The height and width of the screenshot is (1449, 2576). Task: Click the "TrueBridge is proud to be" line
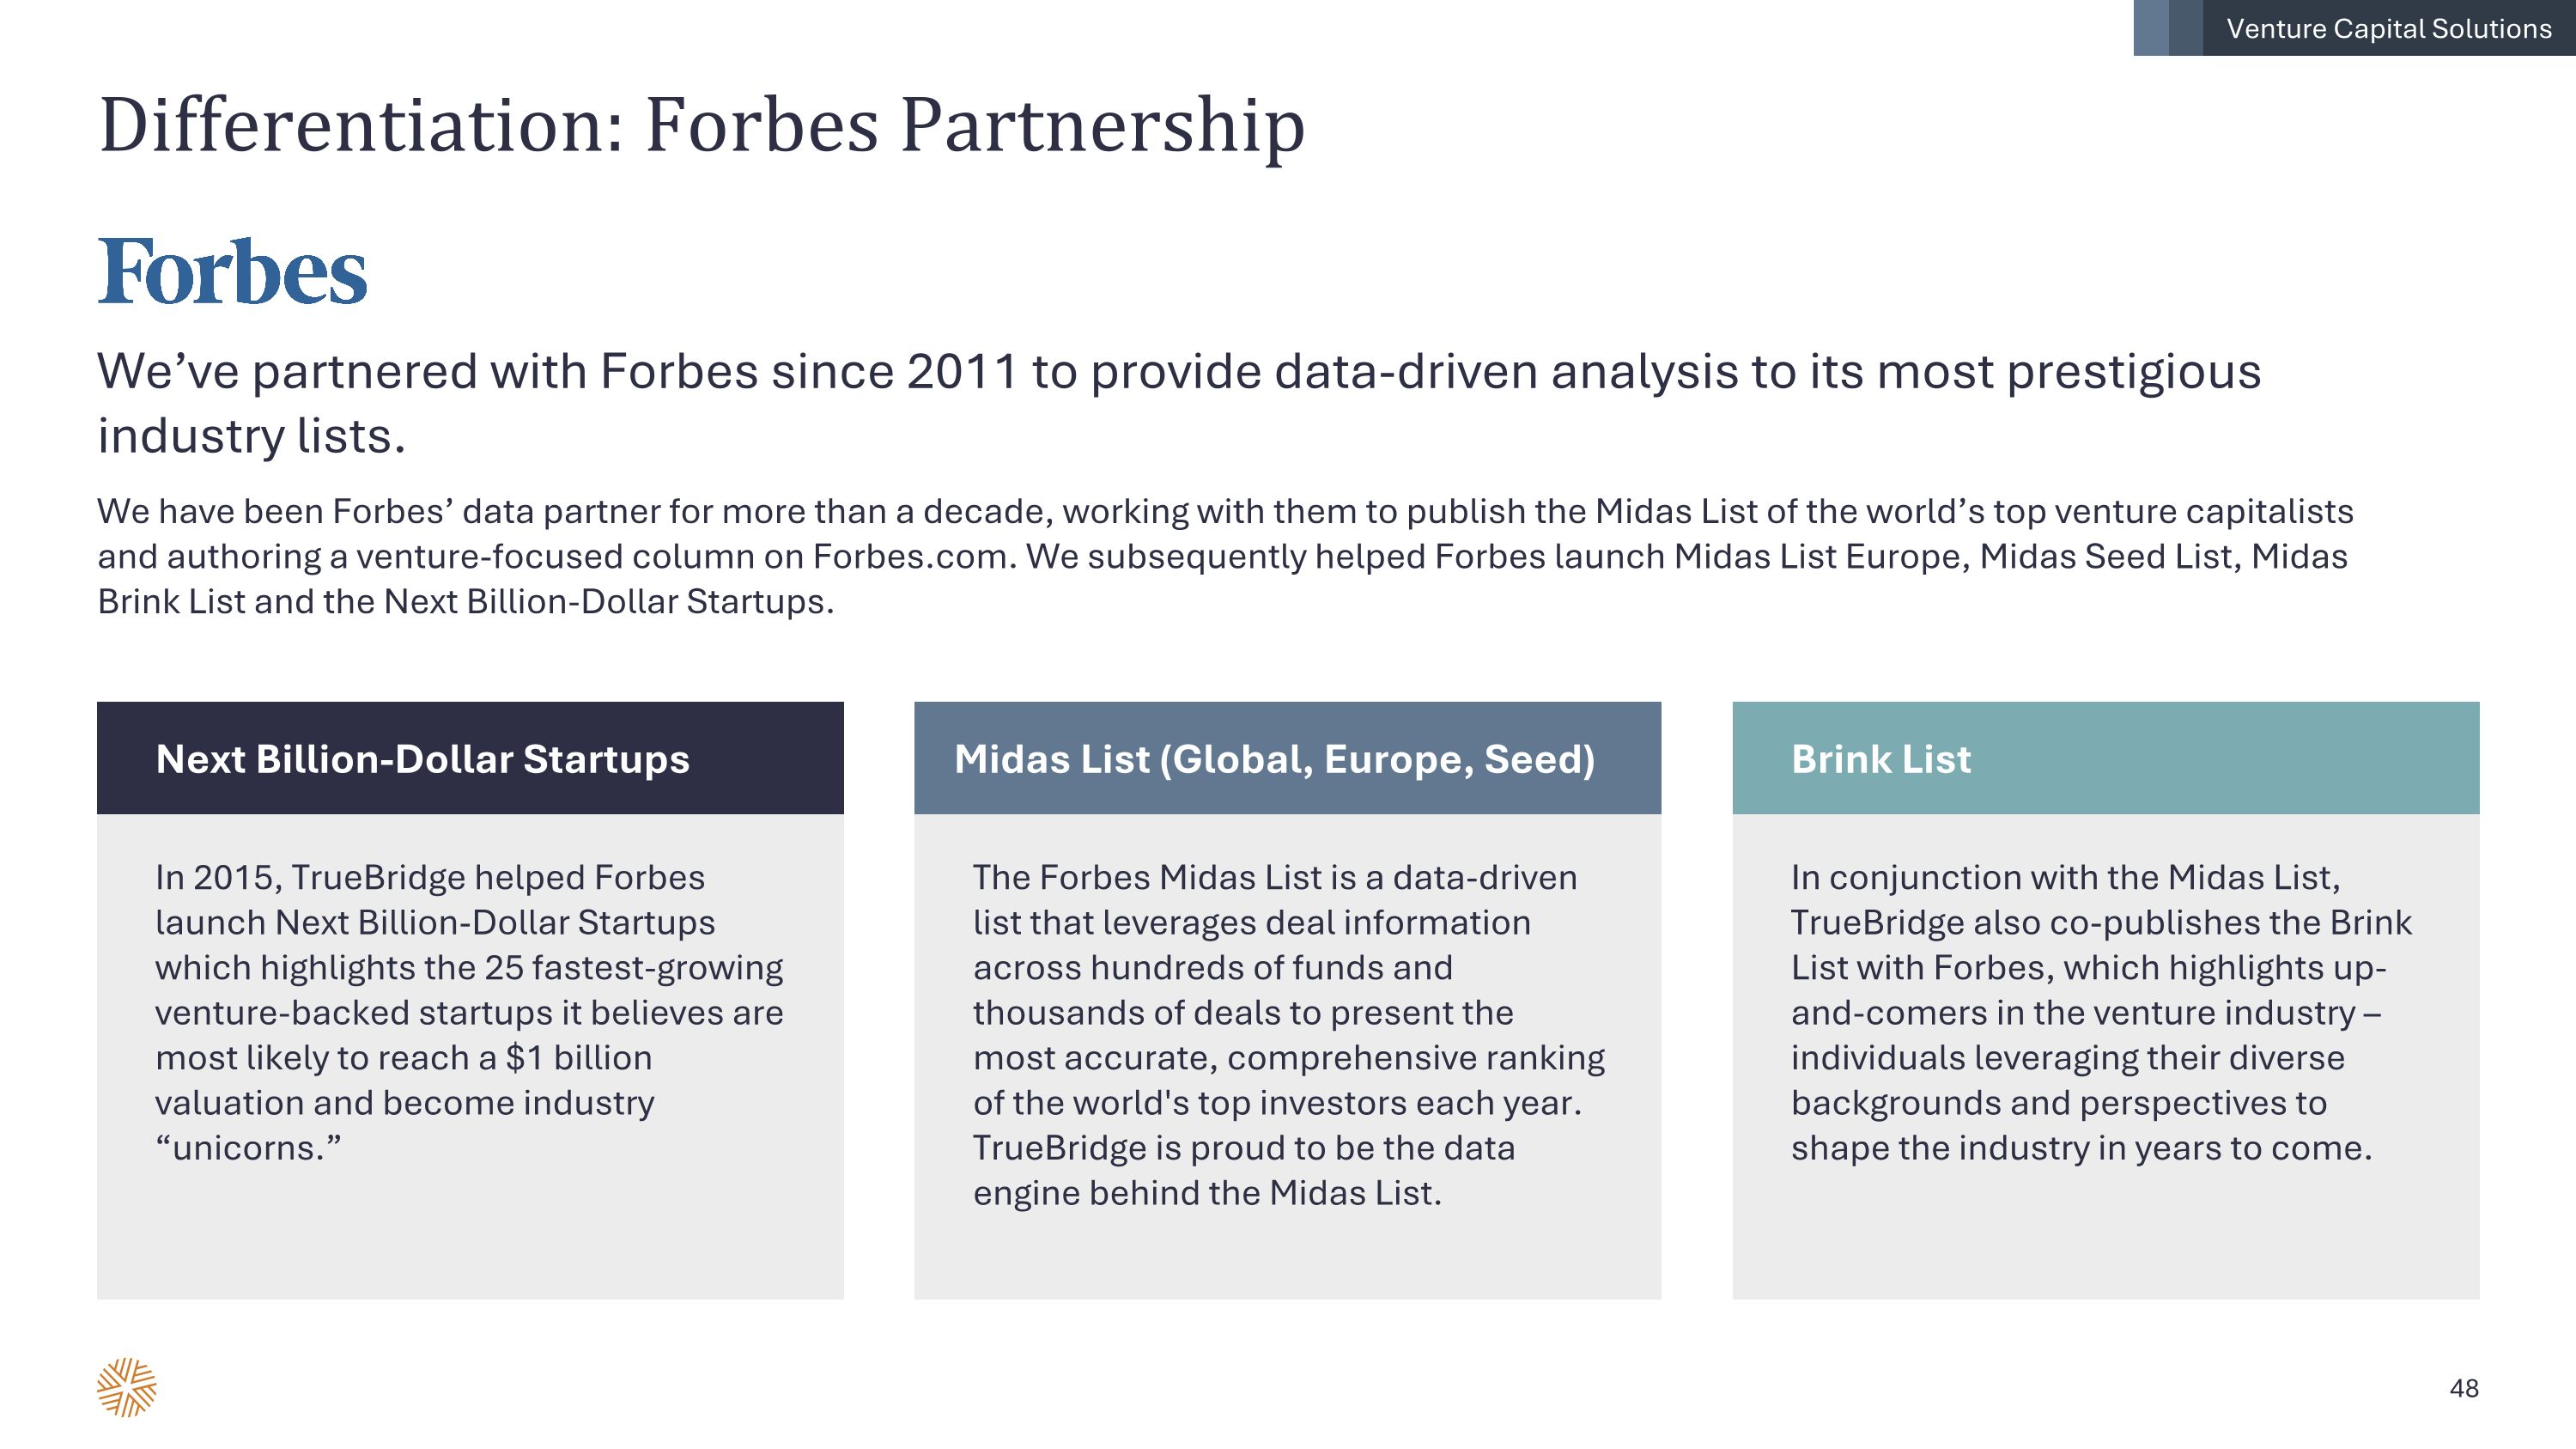1244,1149
